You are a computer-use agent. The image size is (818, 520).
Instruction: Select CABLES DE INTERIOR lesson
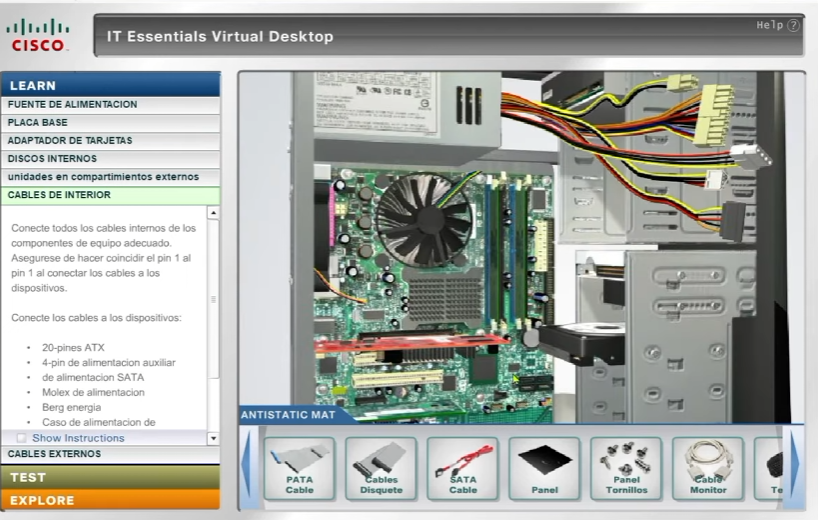[x=111, y=196]
